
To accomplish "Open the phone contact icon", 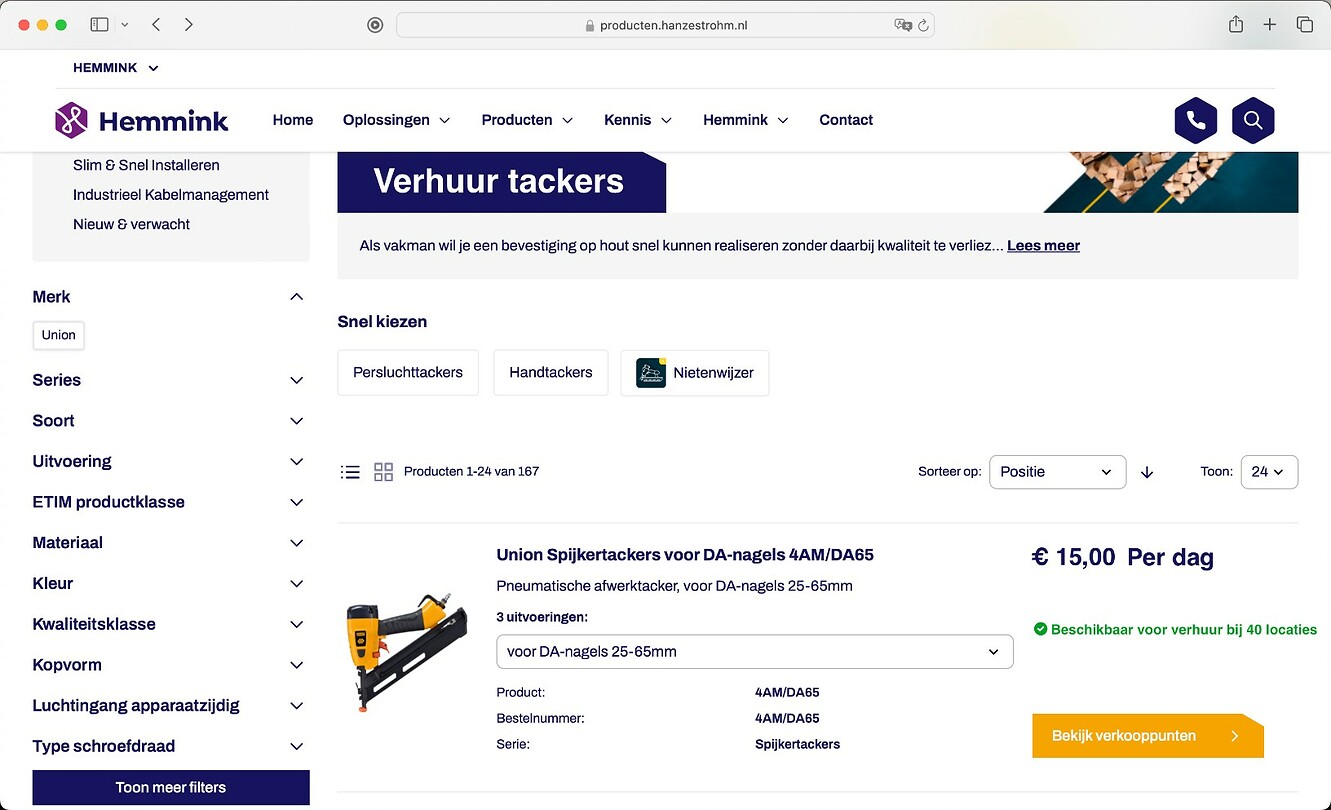I will tap(1195, 121).
